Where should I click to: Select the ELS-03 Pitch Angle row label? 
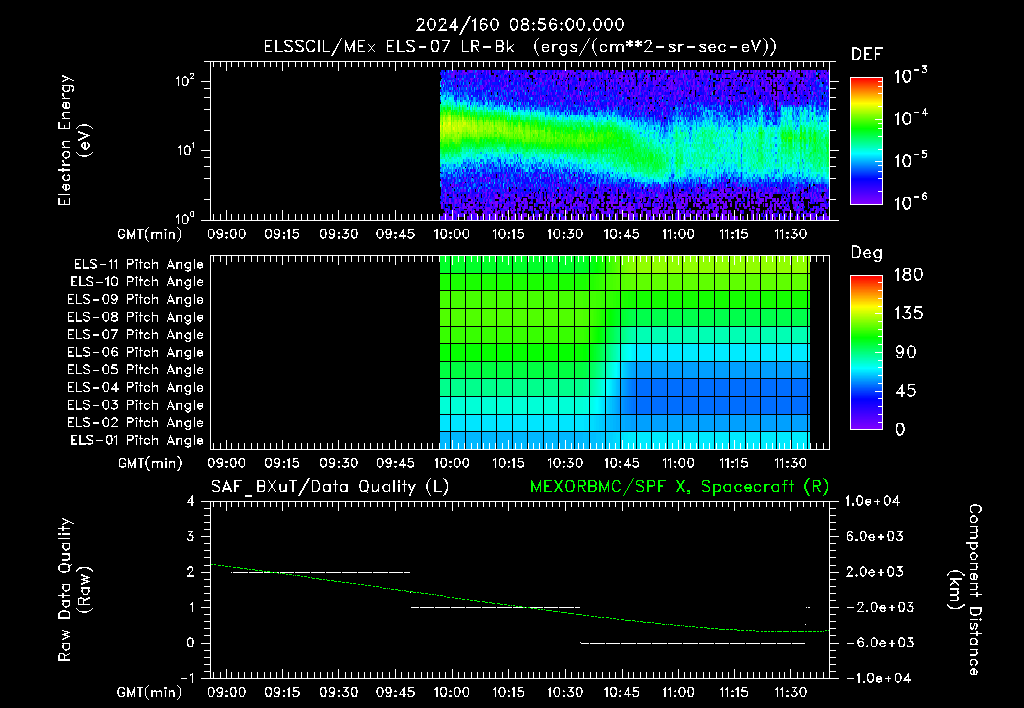click(x=135, y=406)
